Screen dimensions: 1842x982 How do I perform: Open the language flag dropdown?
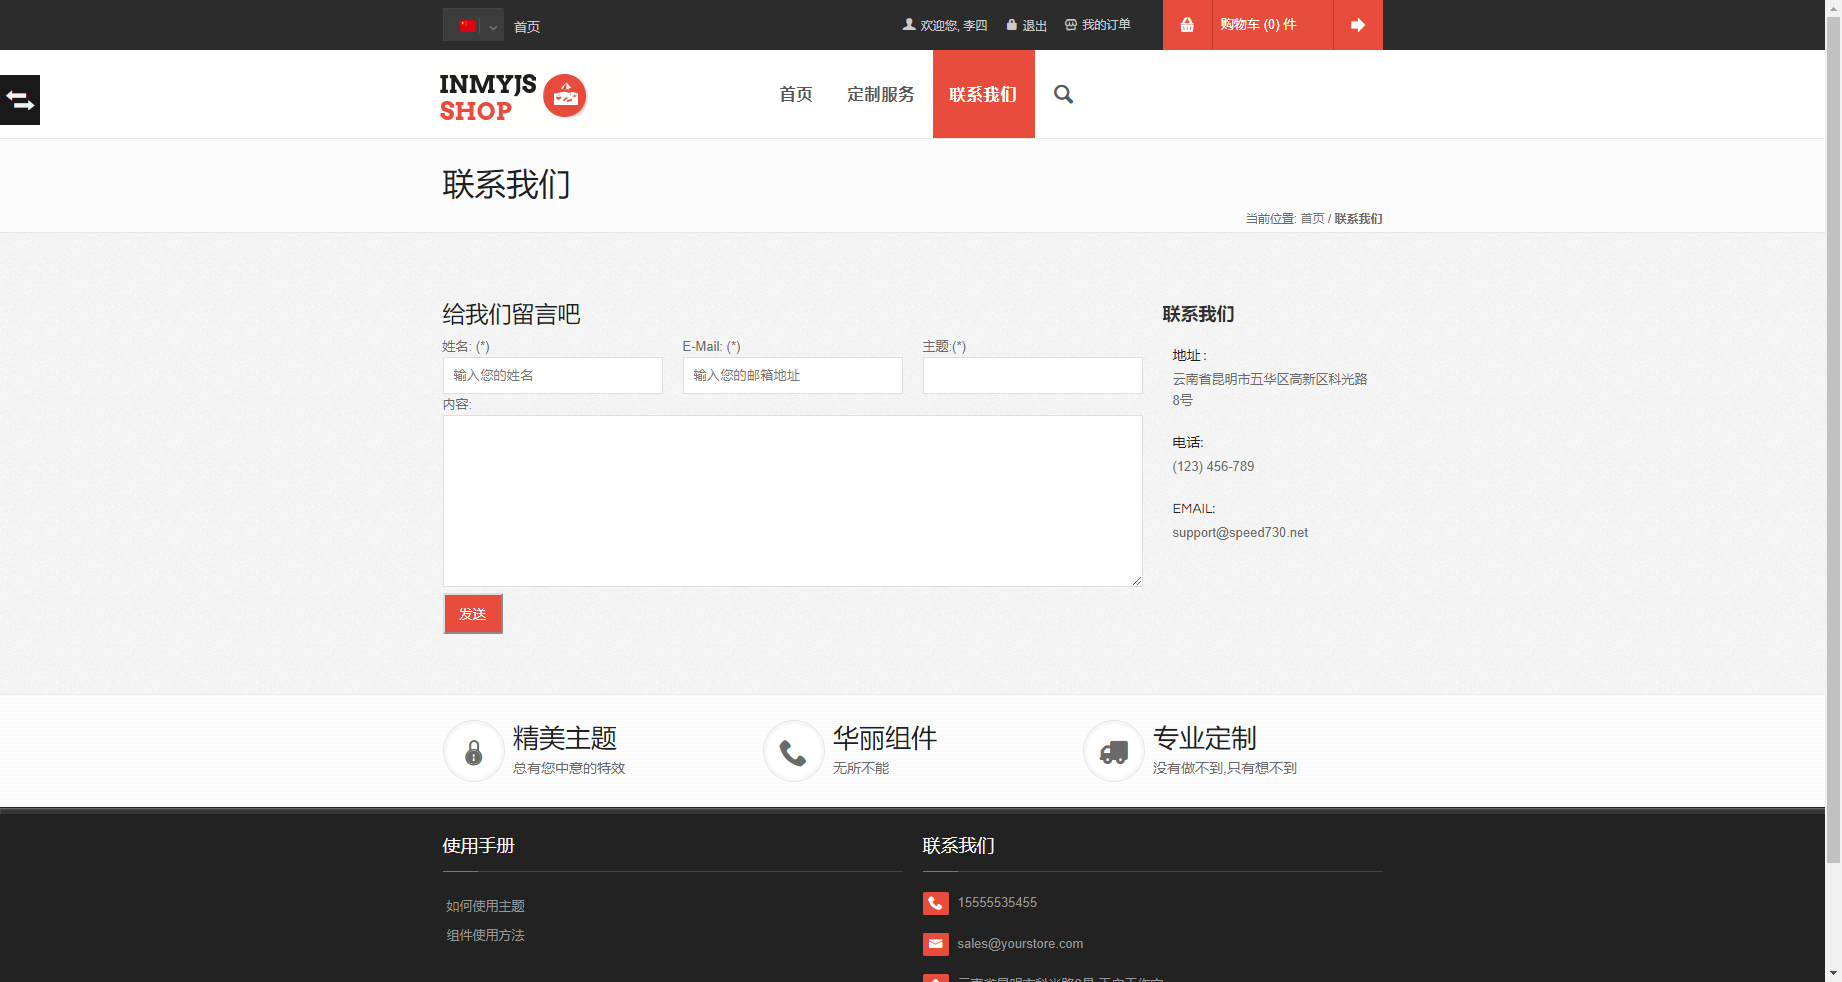tap(473, 25)
